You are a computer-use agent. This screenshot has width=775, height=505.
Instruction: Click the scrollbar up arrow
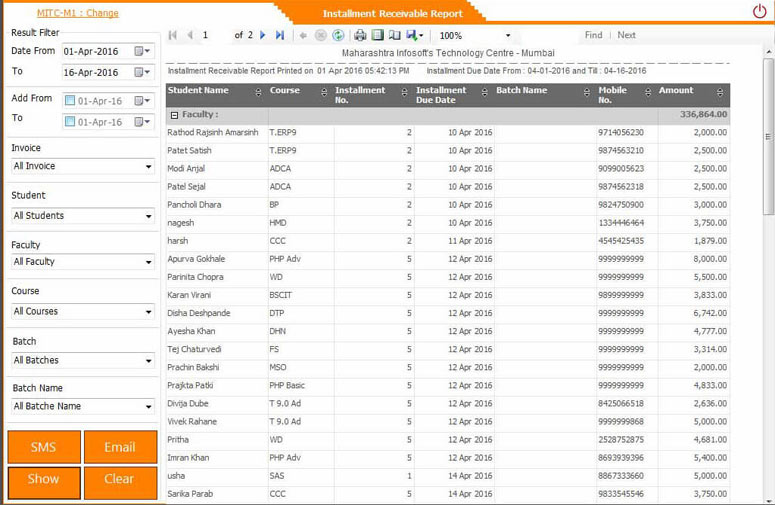pos(768,51)
